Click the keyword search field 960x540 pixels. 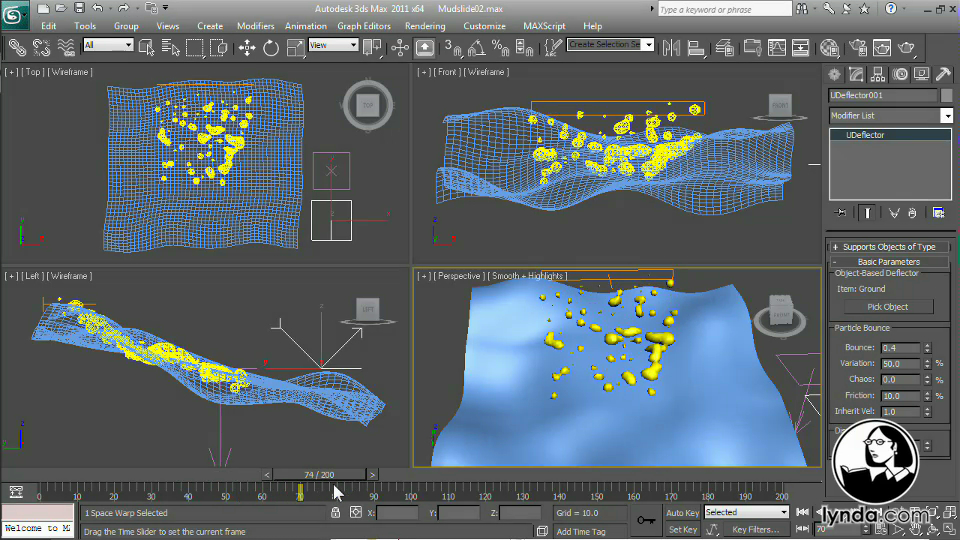pos(724,9)
